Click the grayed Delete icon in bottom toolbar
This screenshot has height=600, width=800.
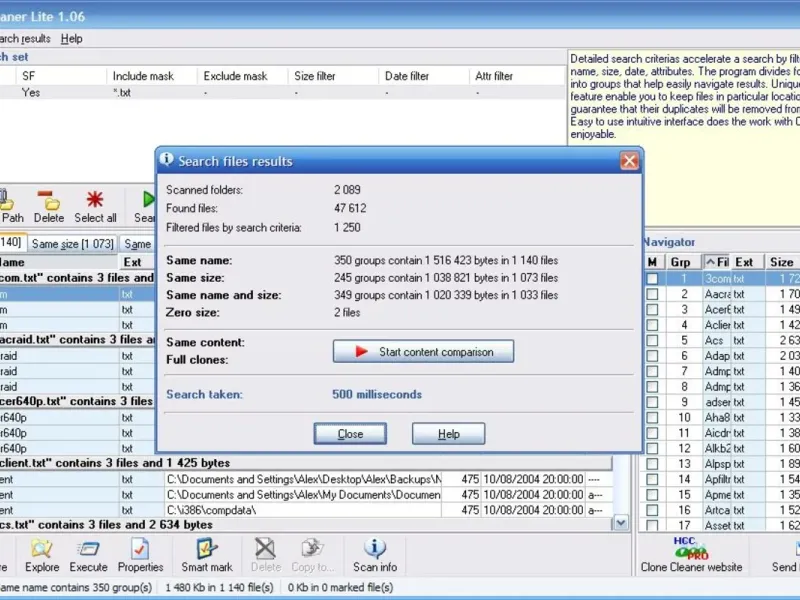click(x=265, y=549)
